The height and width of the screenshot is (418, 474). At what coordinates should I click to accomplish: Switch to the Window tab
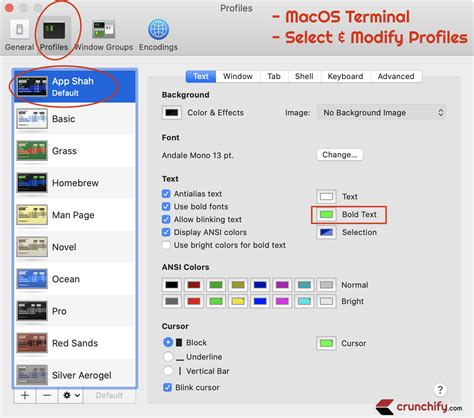pyautogui.click(x=238, y=76)
